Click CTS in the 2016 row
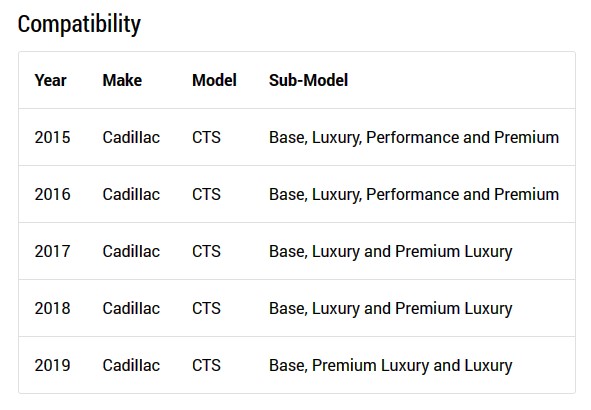Screen dimensions: 591x410 206,194
